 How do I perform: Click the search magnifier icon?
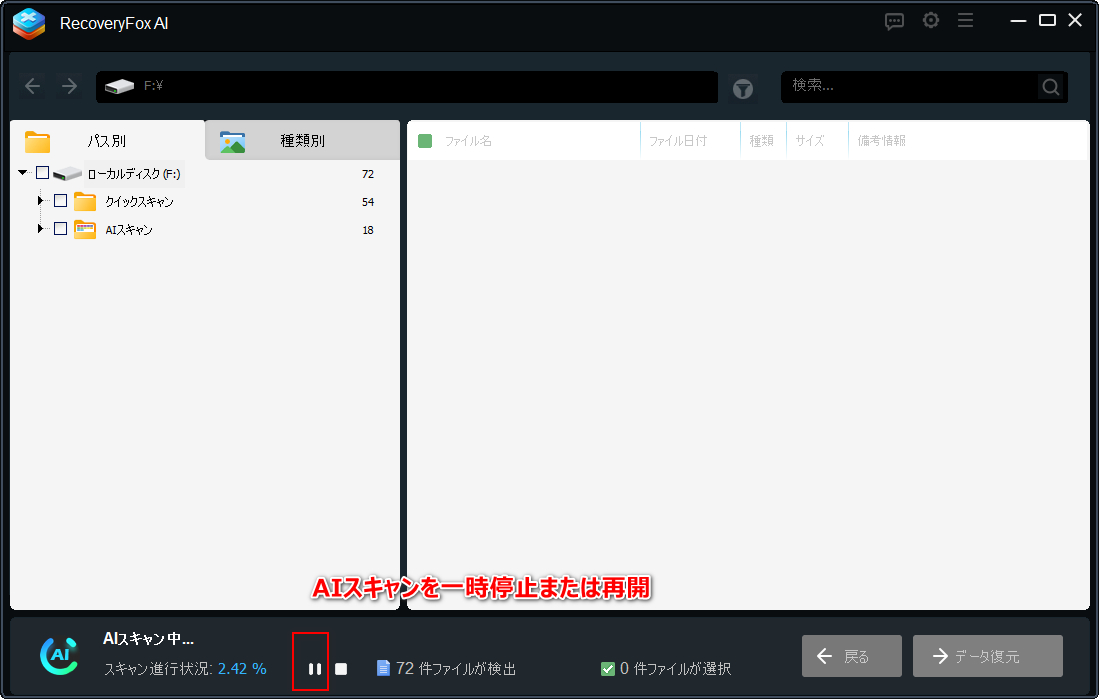tap(1050, 87)
